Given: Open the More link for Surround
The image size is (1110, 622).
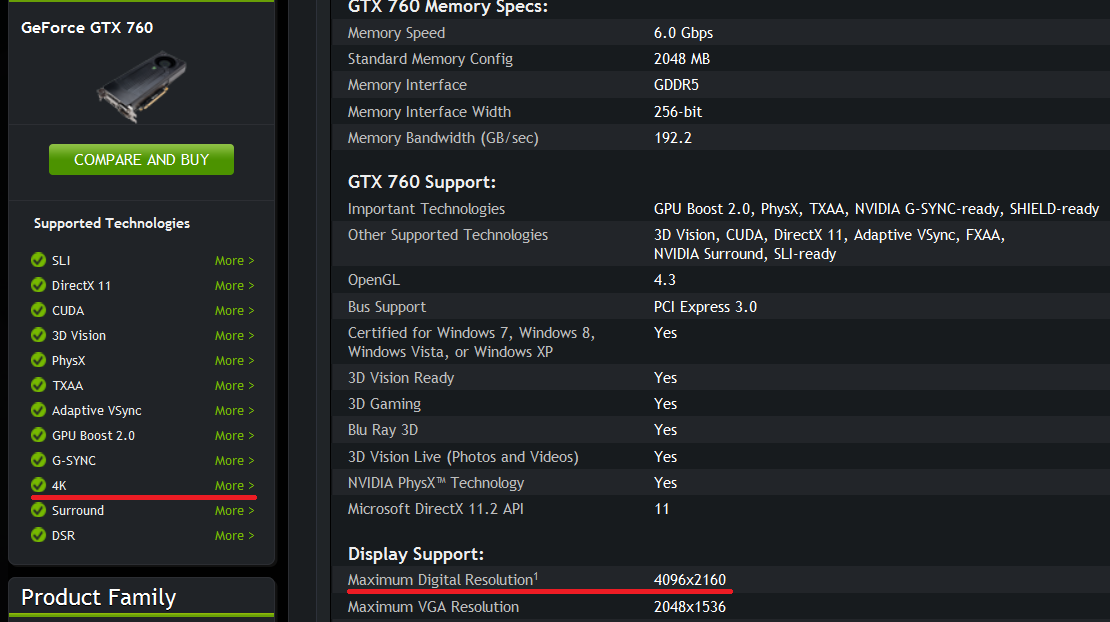Looking at the screenshot, I should point(234,510).
